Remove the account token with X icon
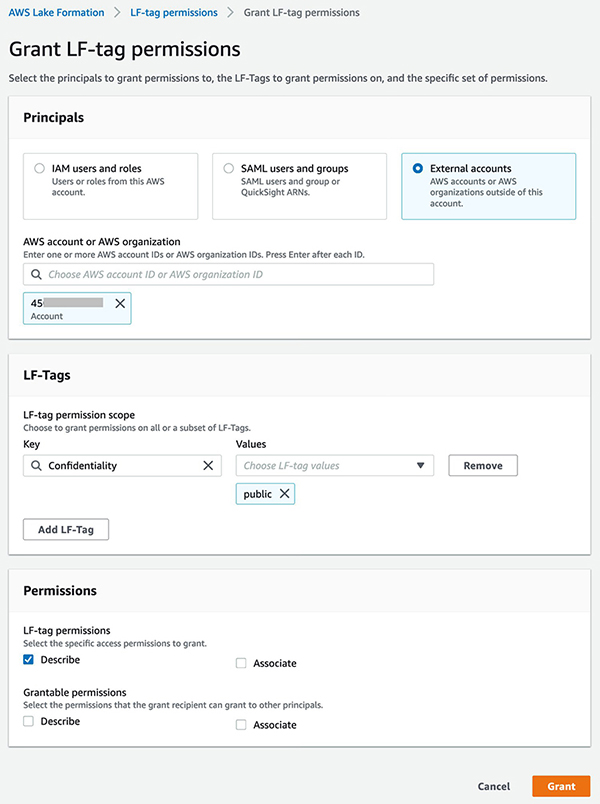The width and height of the screenshot is (600, 804). click(x=120, y=303)
